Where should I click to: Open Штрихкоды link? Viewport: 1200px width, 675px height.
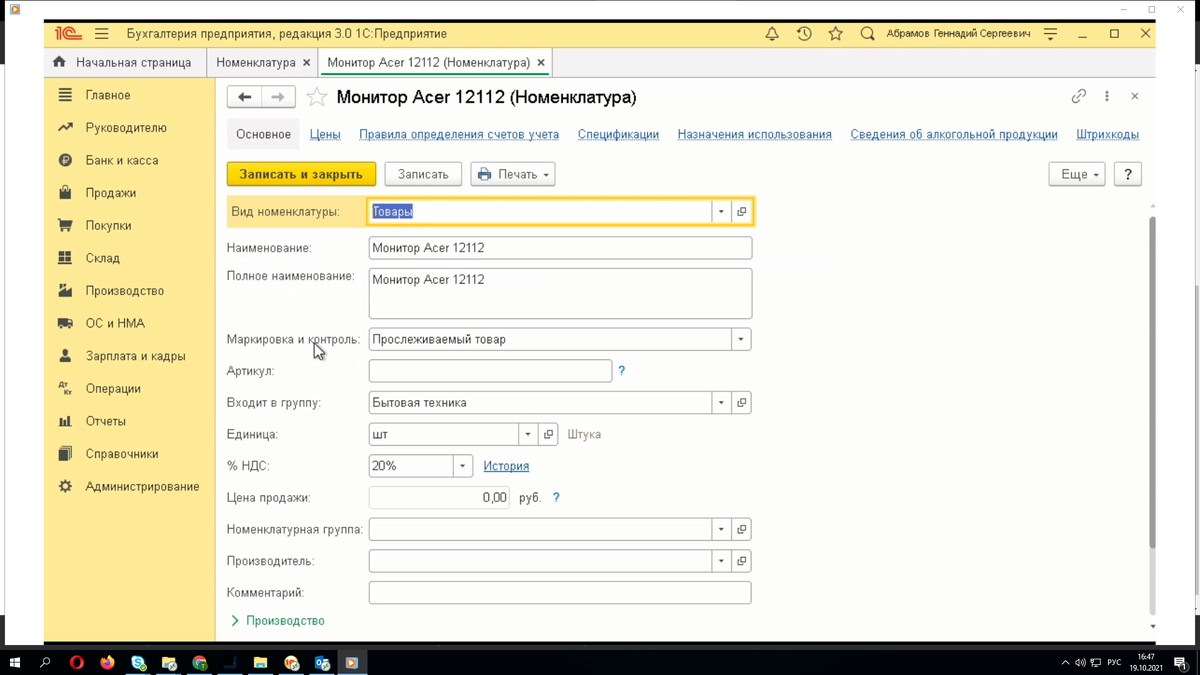coord(1108,134)
